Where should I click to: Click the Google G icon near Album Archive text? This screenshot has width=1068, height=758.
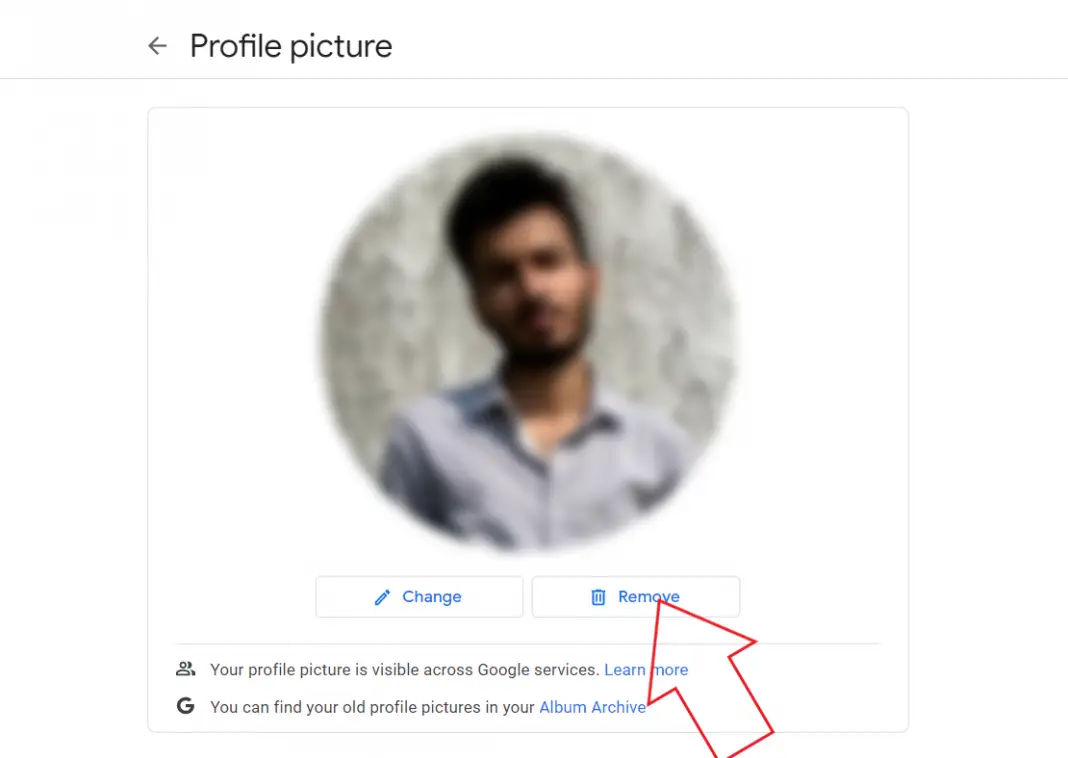coord(186,706)
